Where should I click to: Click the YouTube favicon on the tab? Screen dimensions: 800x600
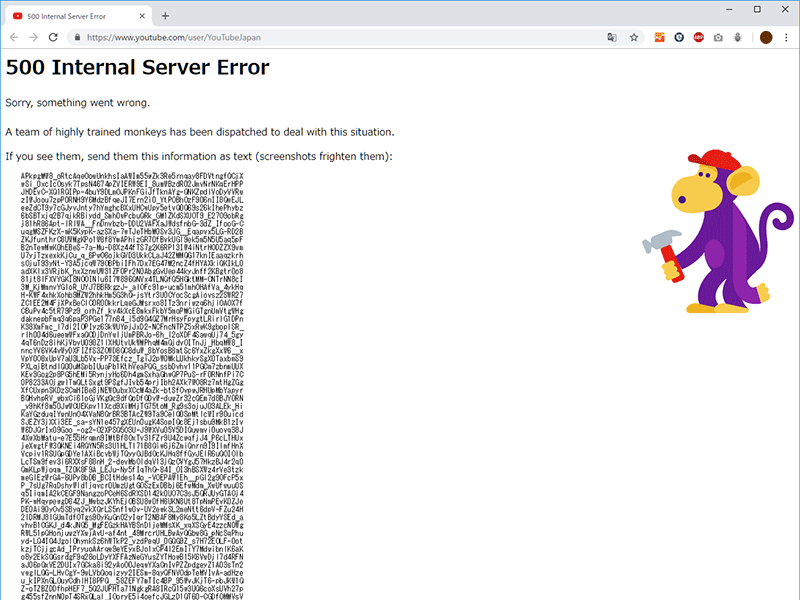tap(18, 16)
